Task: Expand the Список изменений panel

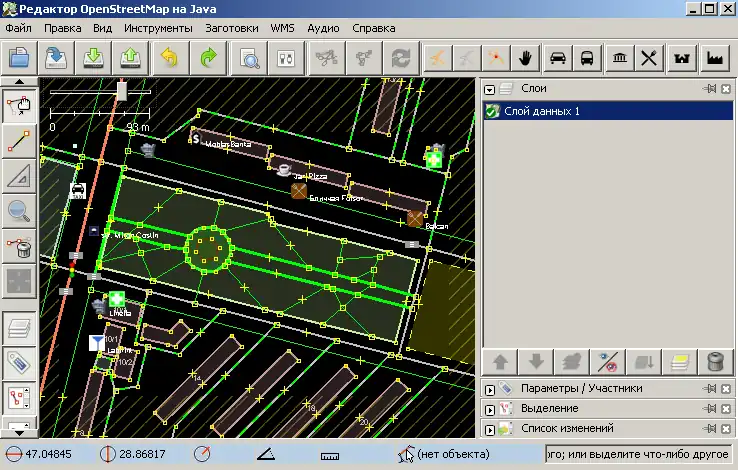Action: (x=490, y=428)
